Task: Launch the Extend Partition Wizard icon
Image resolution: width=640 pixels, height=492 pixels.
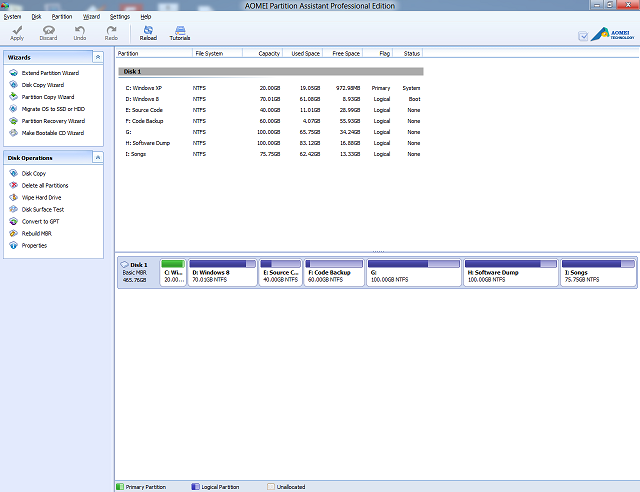Action: [13, 73]
